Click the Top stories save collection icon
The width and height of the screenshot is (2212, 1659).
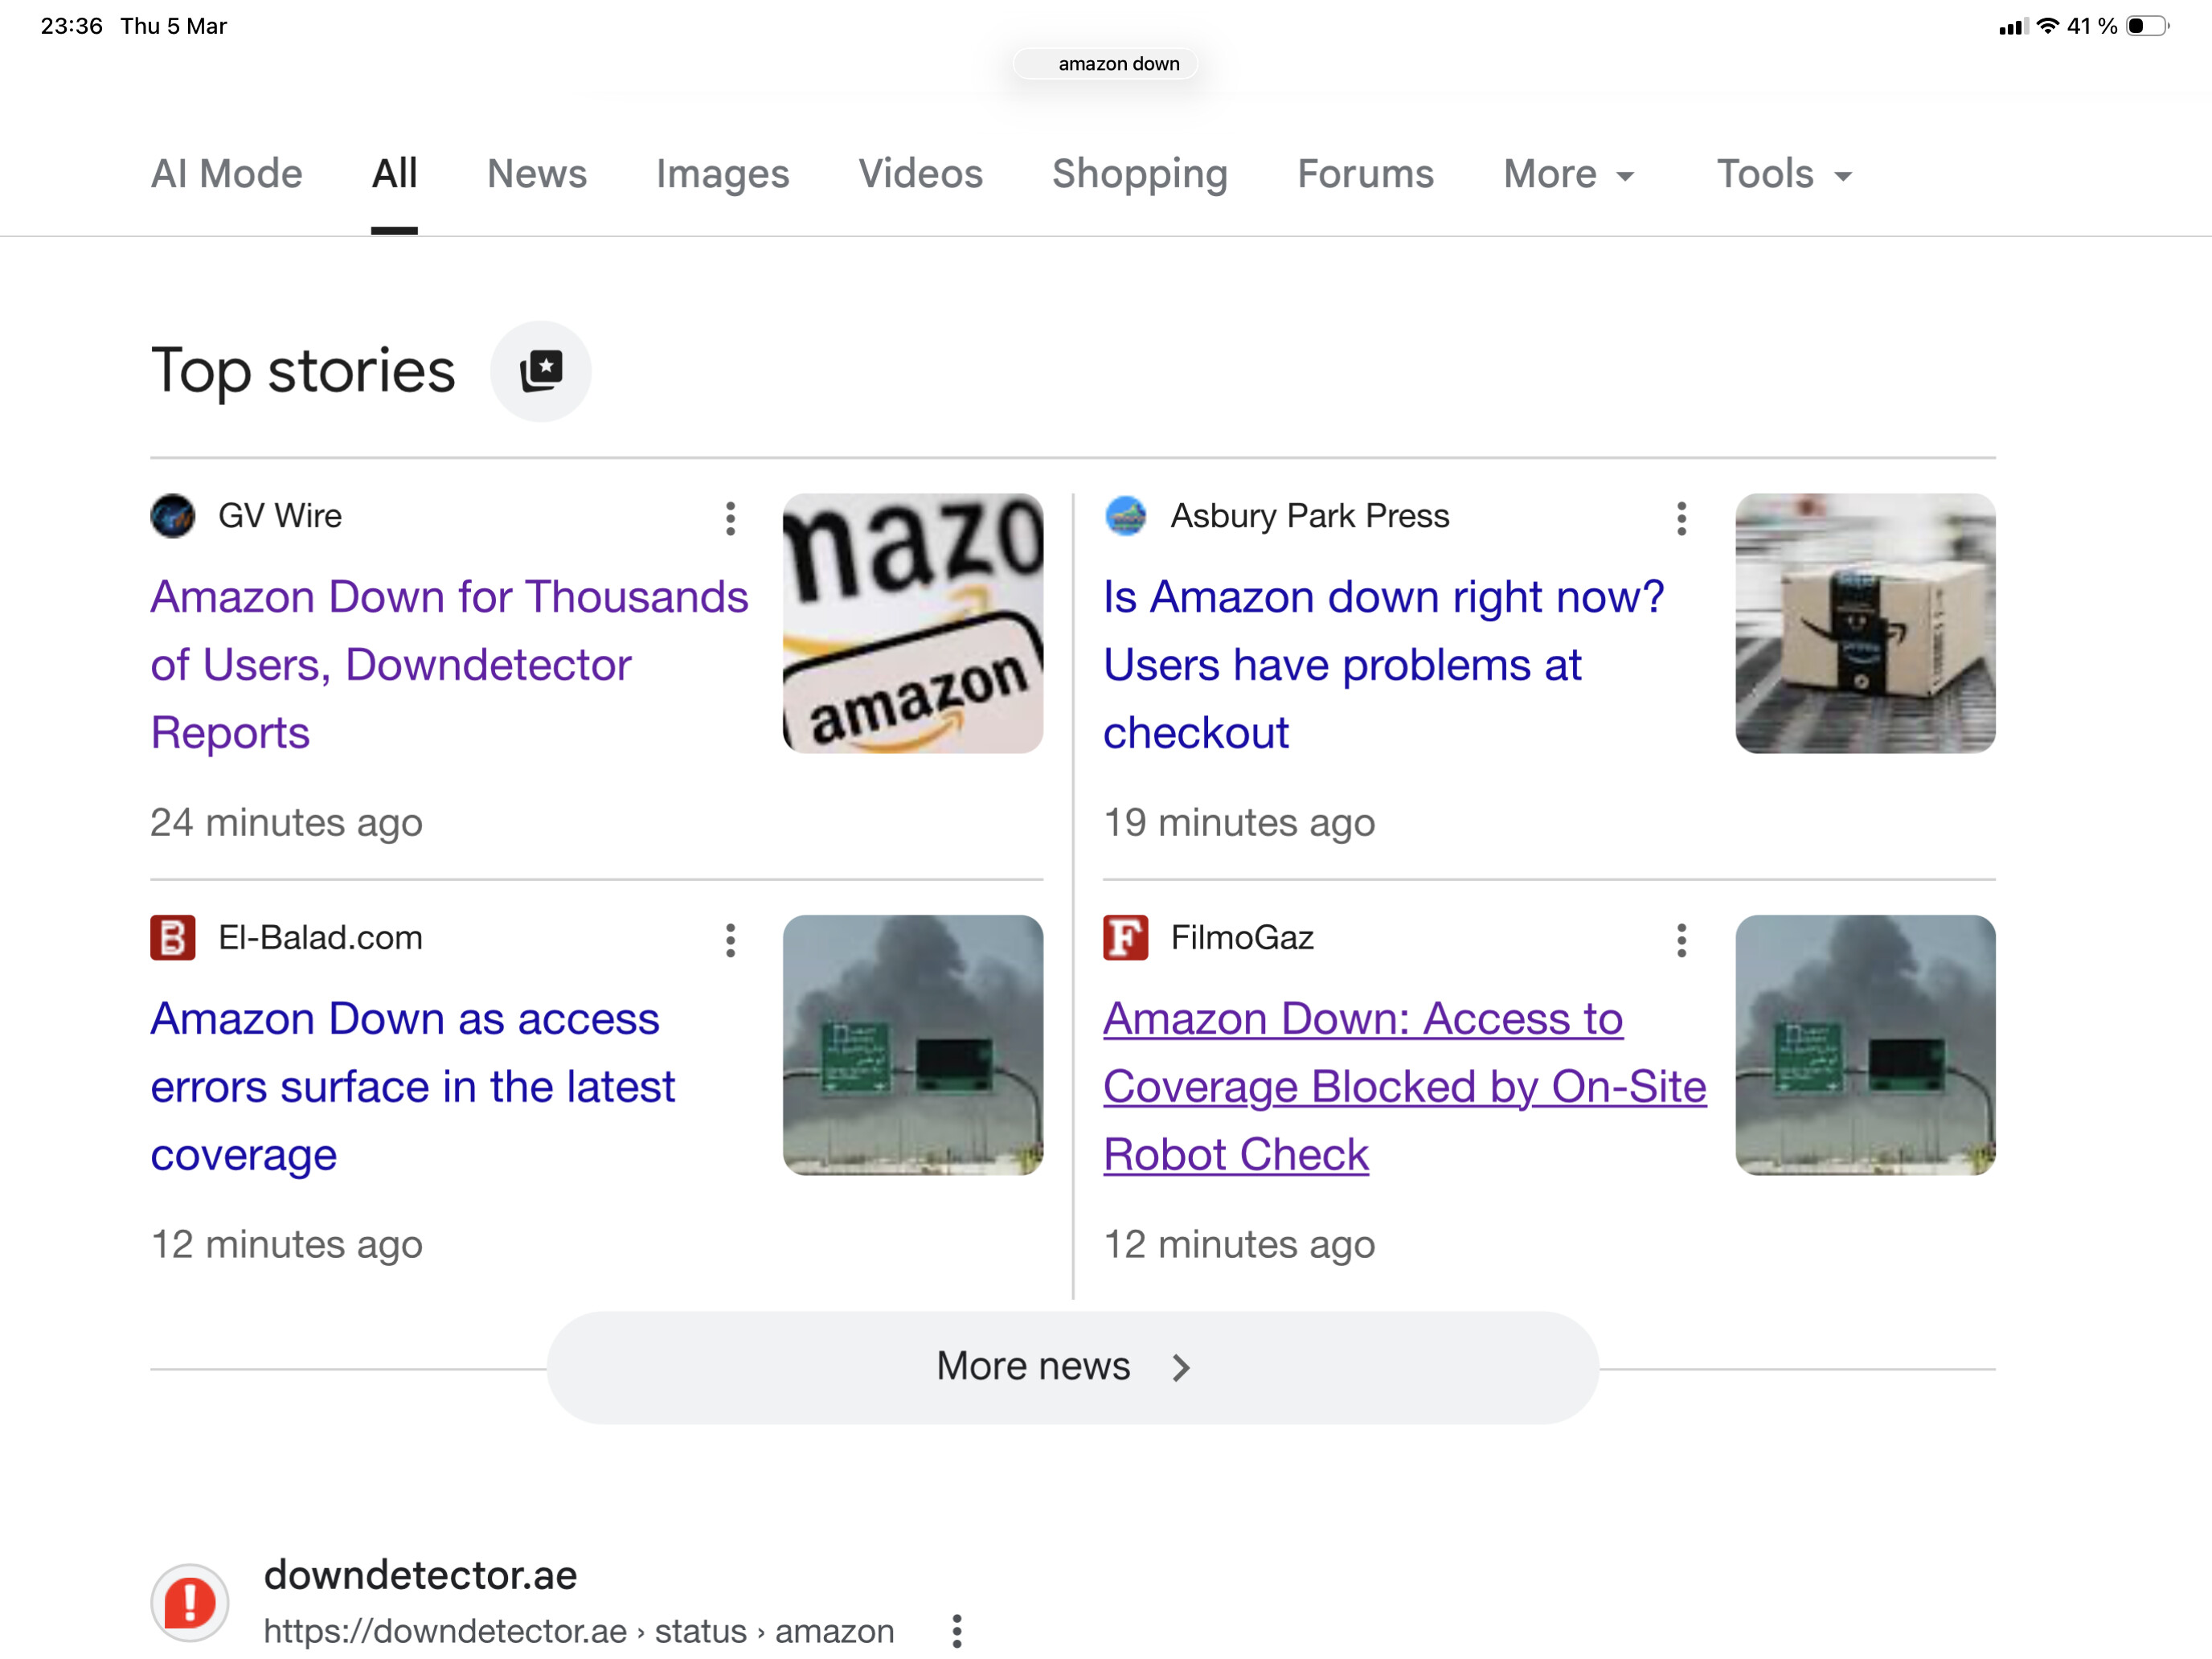(x=540, y=371)
